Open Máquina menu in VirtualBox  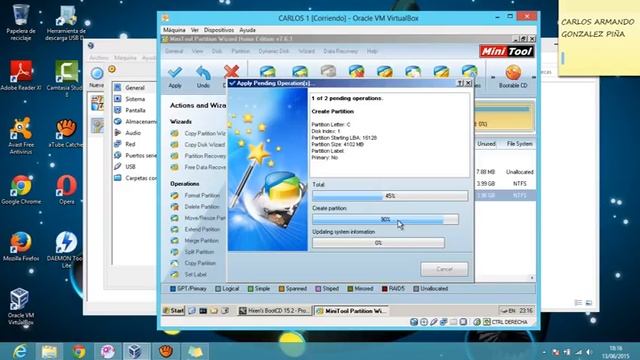pyautogui.click(x=174, y=30)
